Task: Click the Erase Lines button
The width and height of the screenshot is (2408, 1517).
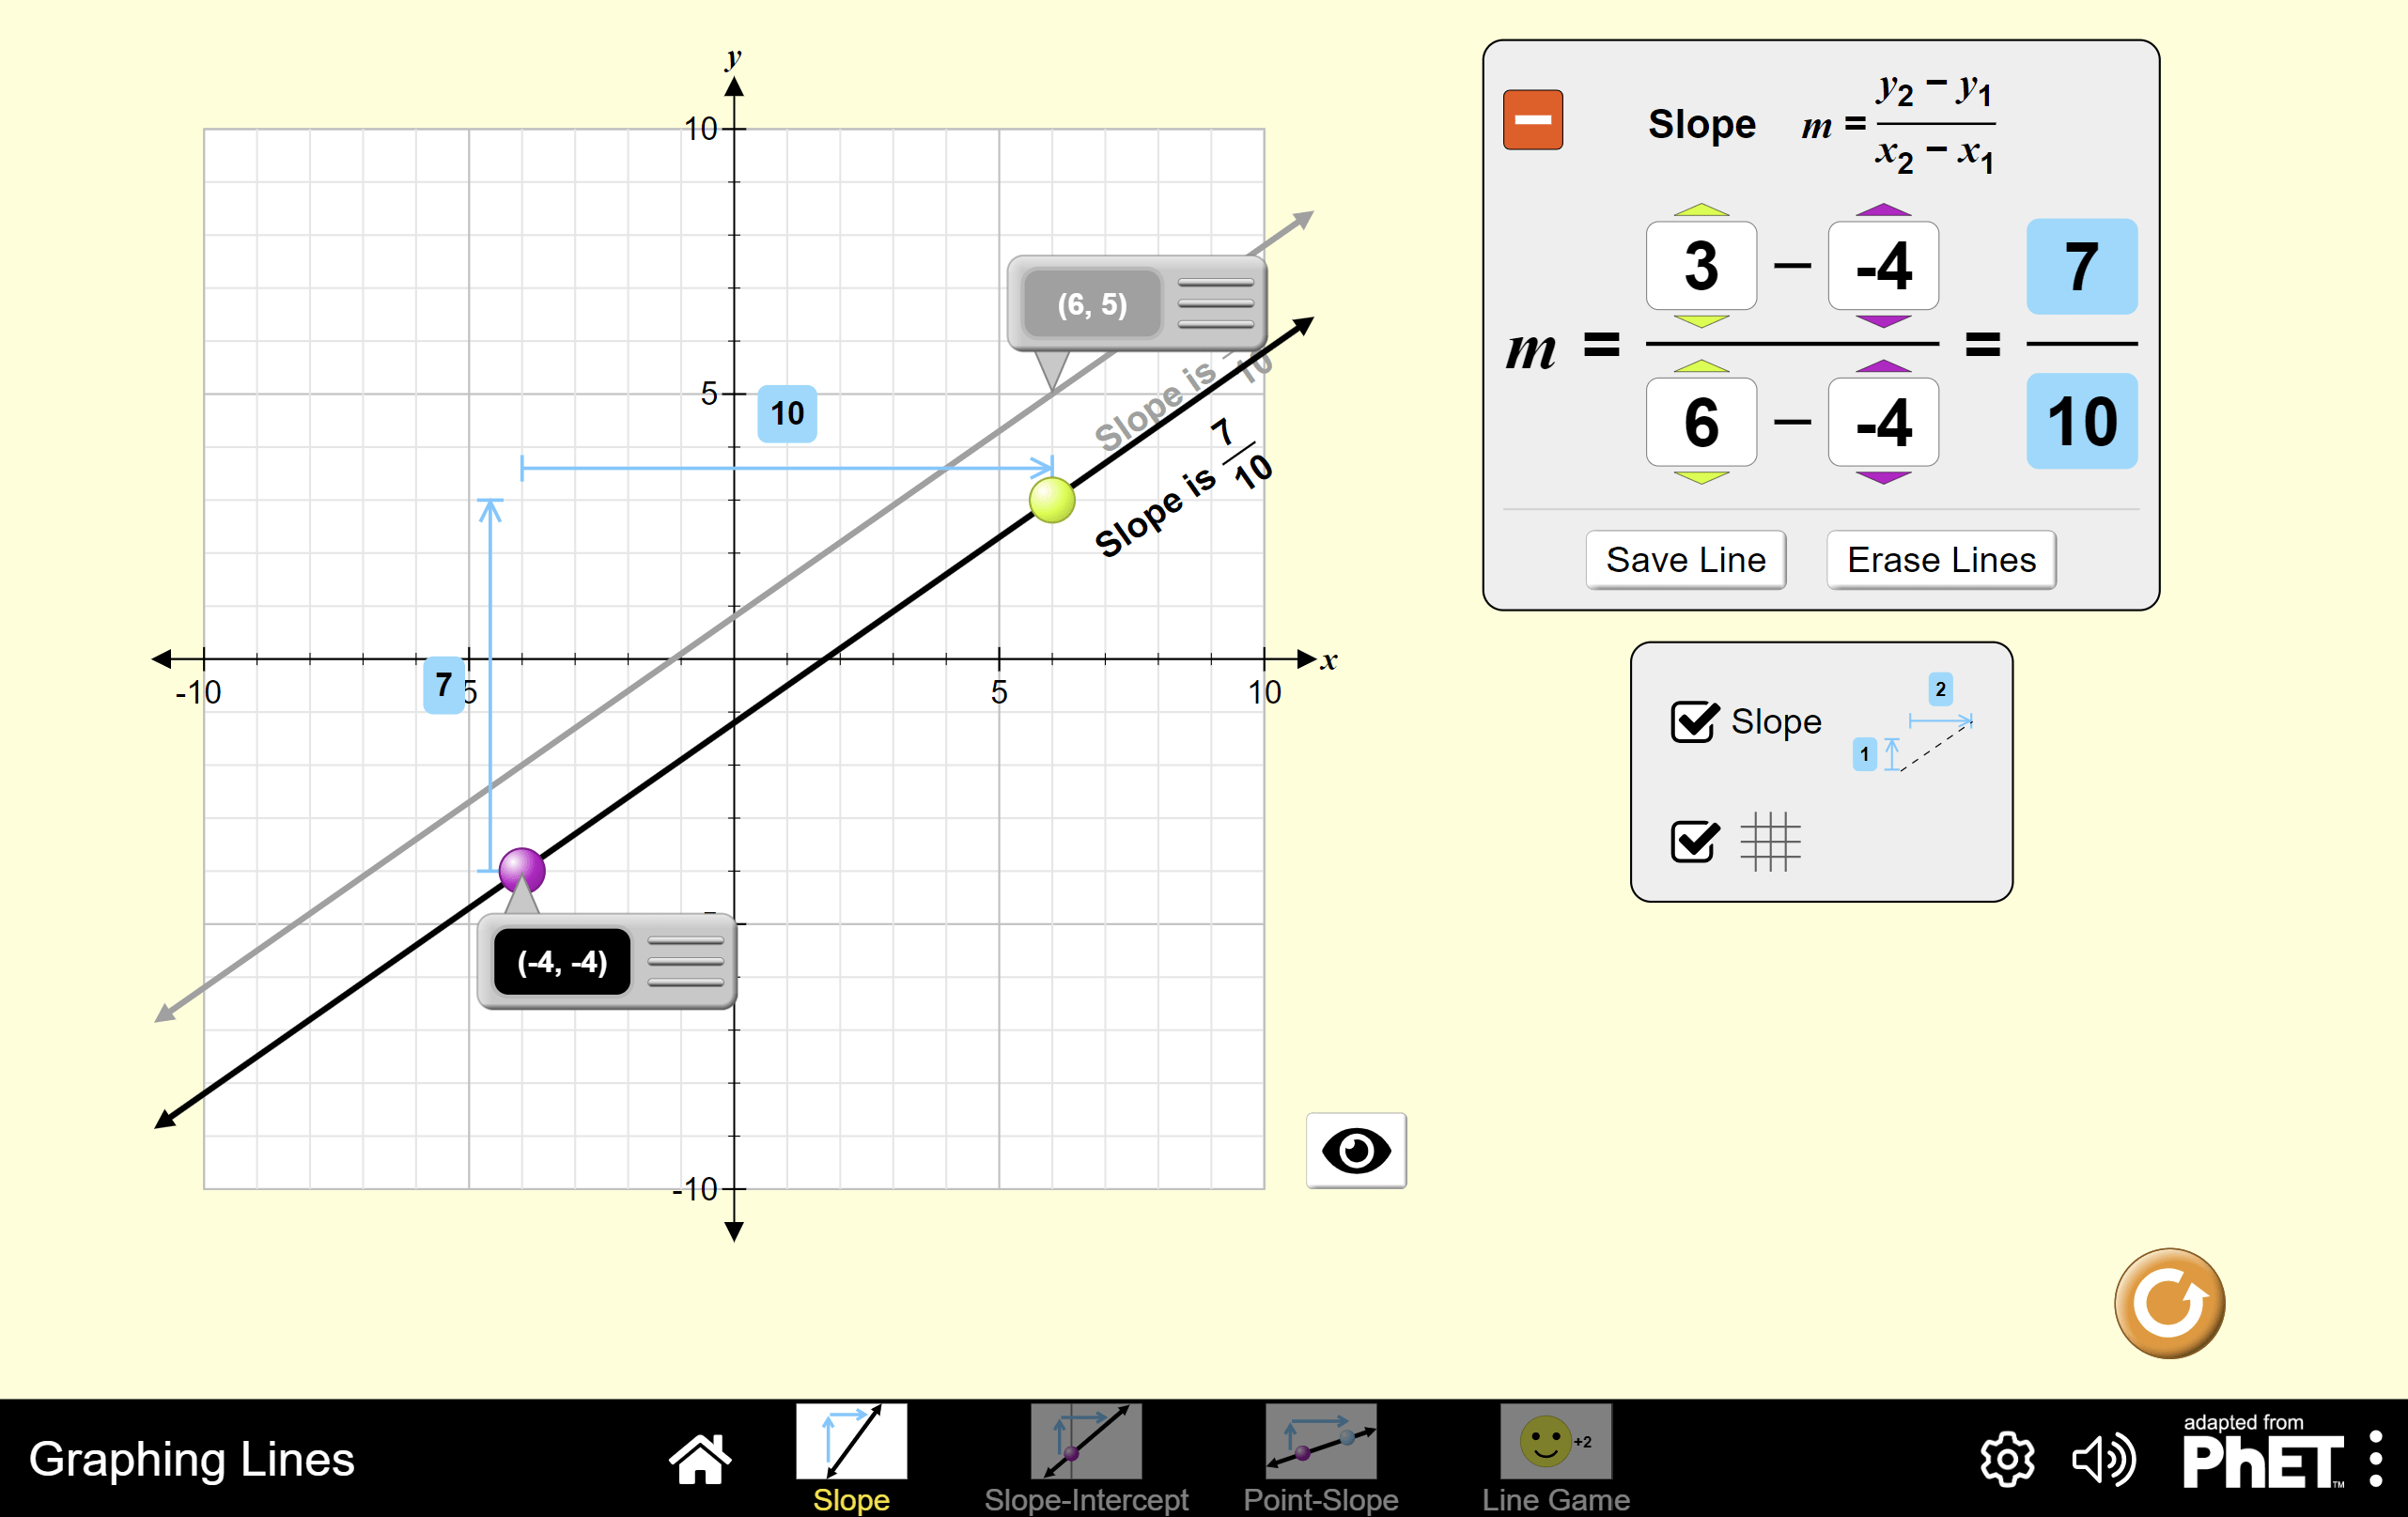Action: pos(1940,560)
